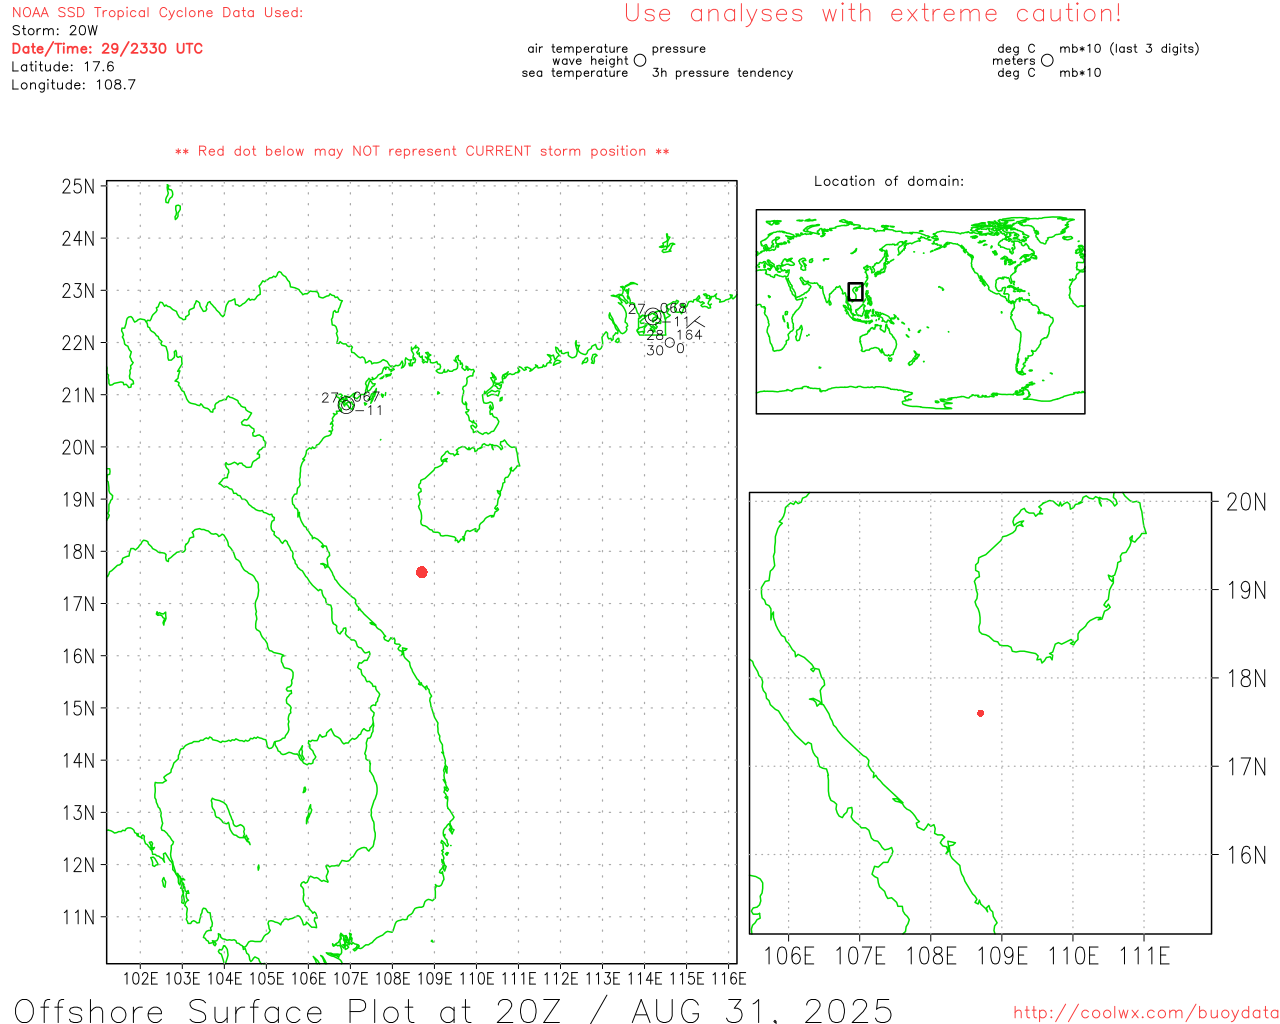The image size is (1280, 1024).
Task: Select the station circle near Haiphong reading 27
Action: click(346, 405)
